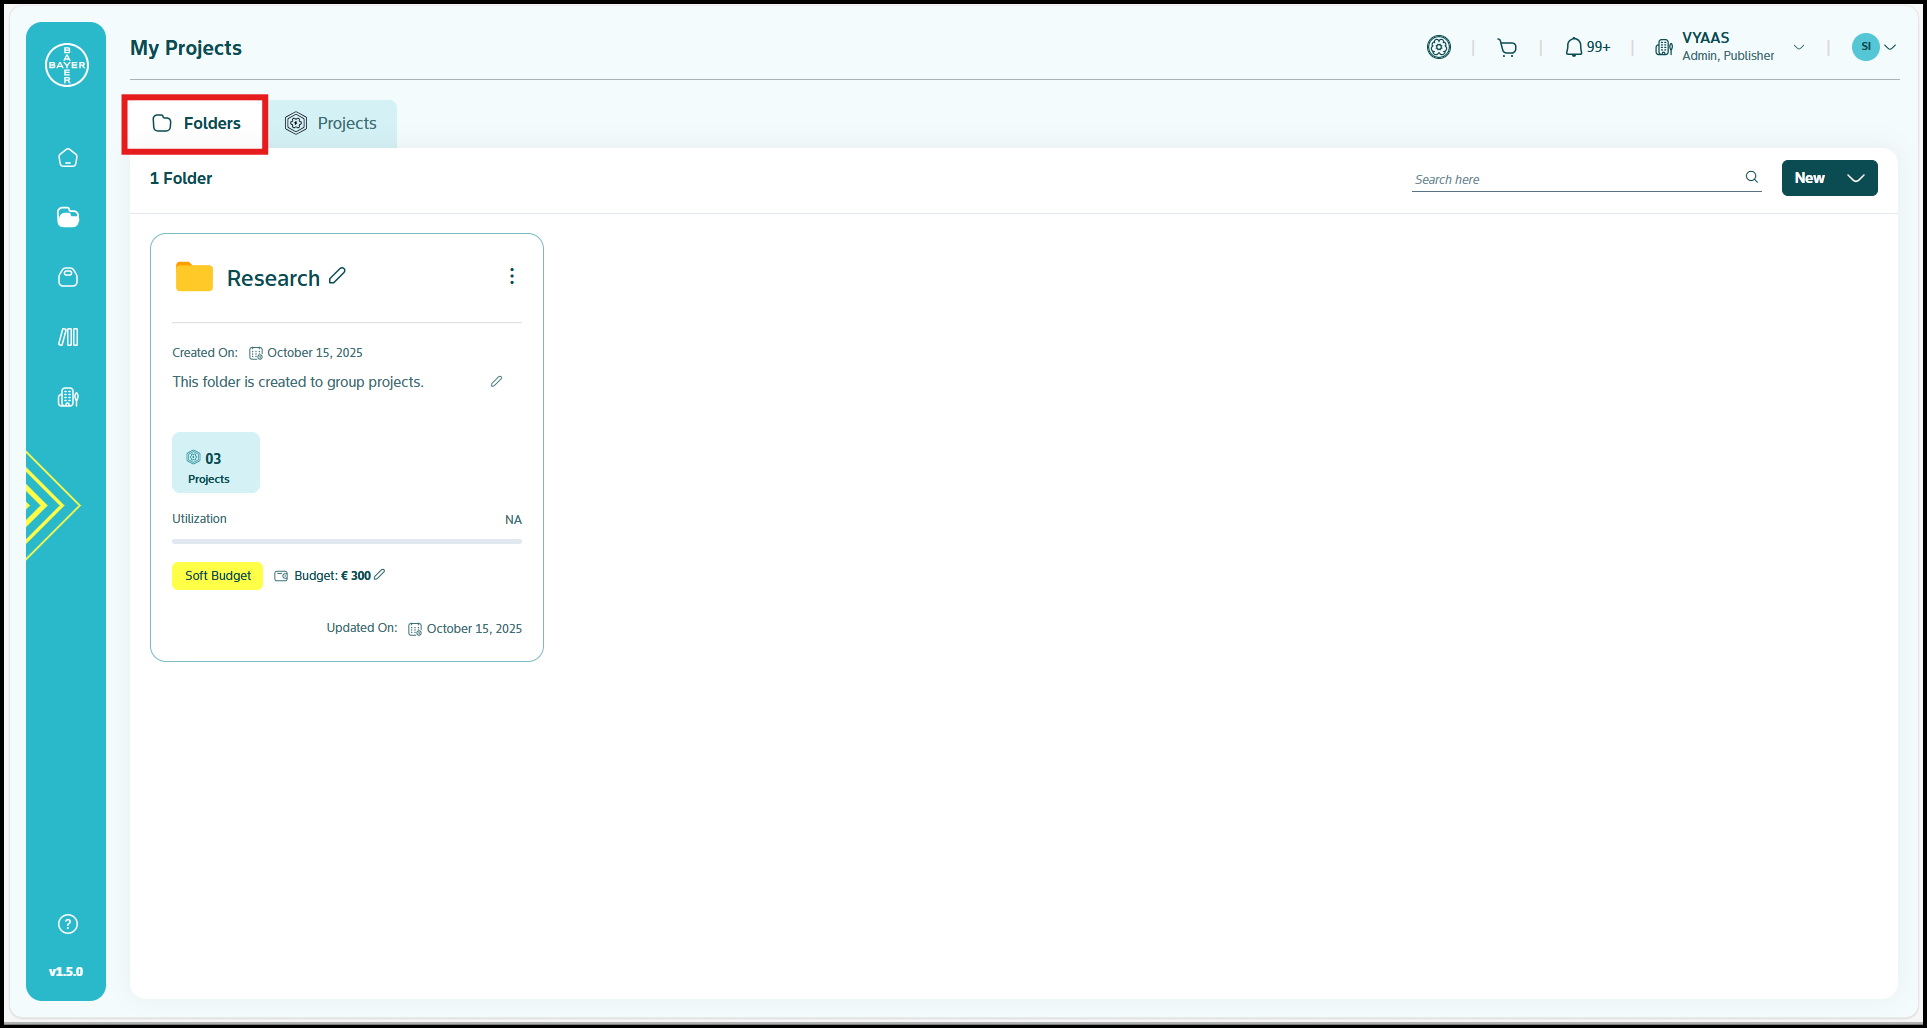Open the library books sidebar icon

pyautogui.click(x=68, y=337)
